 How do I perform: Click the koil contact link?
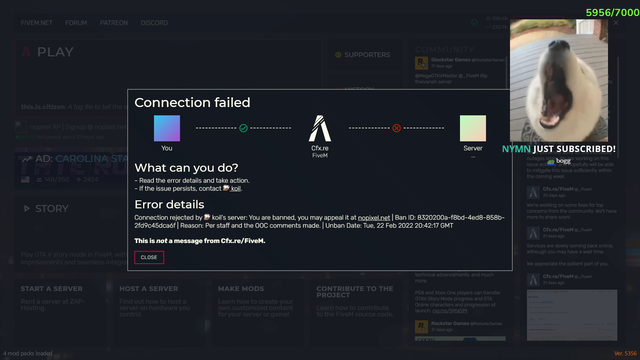pos(236,189)
